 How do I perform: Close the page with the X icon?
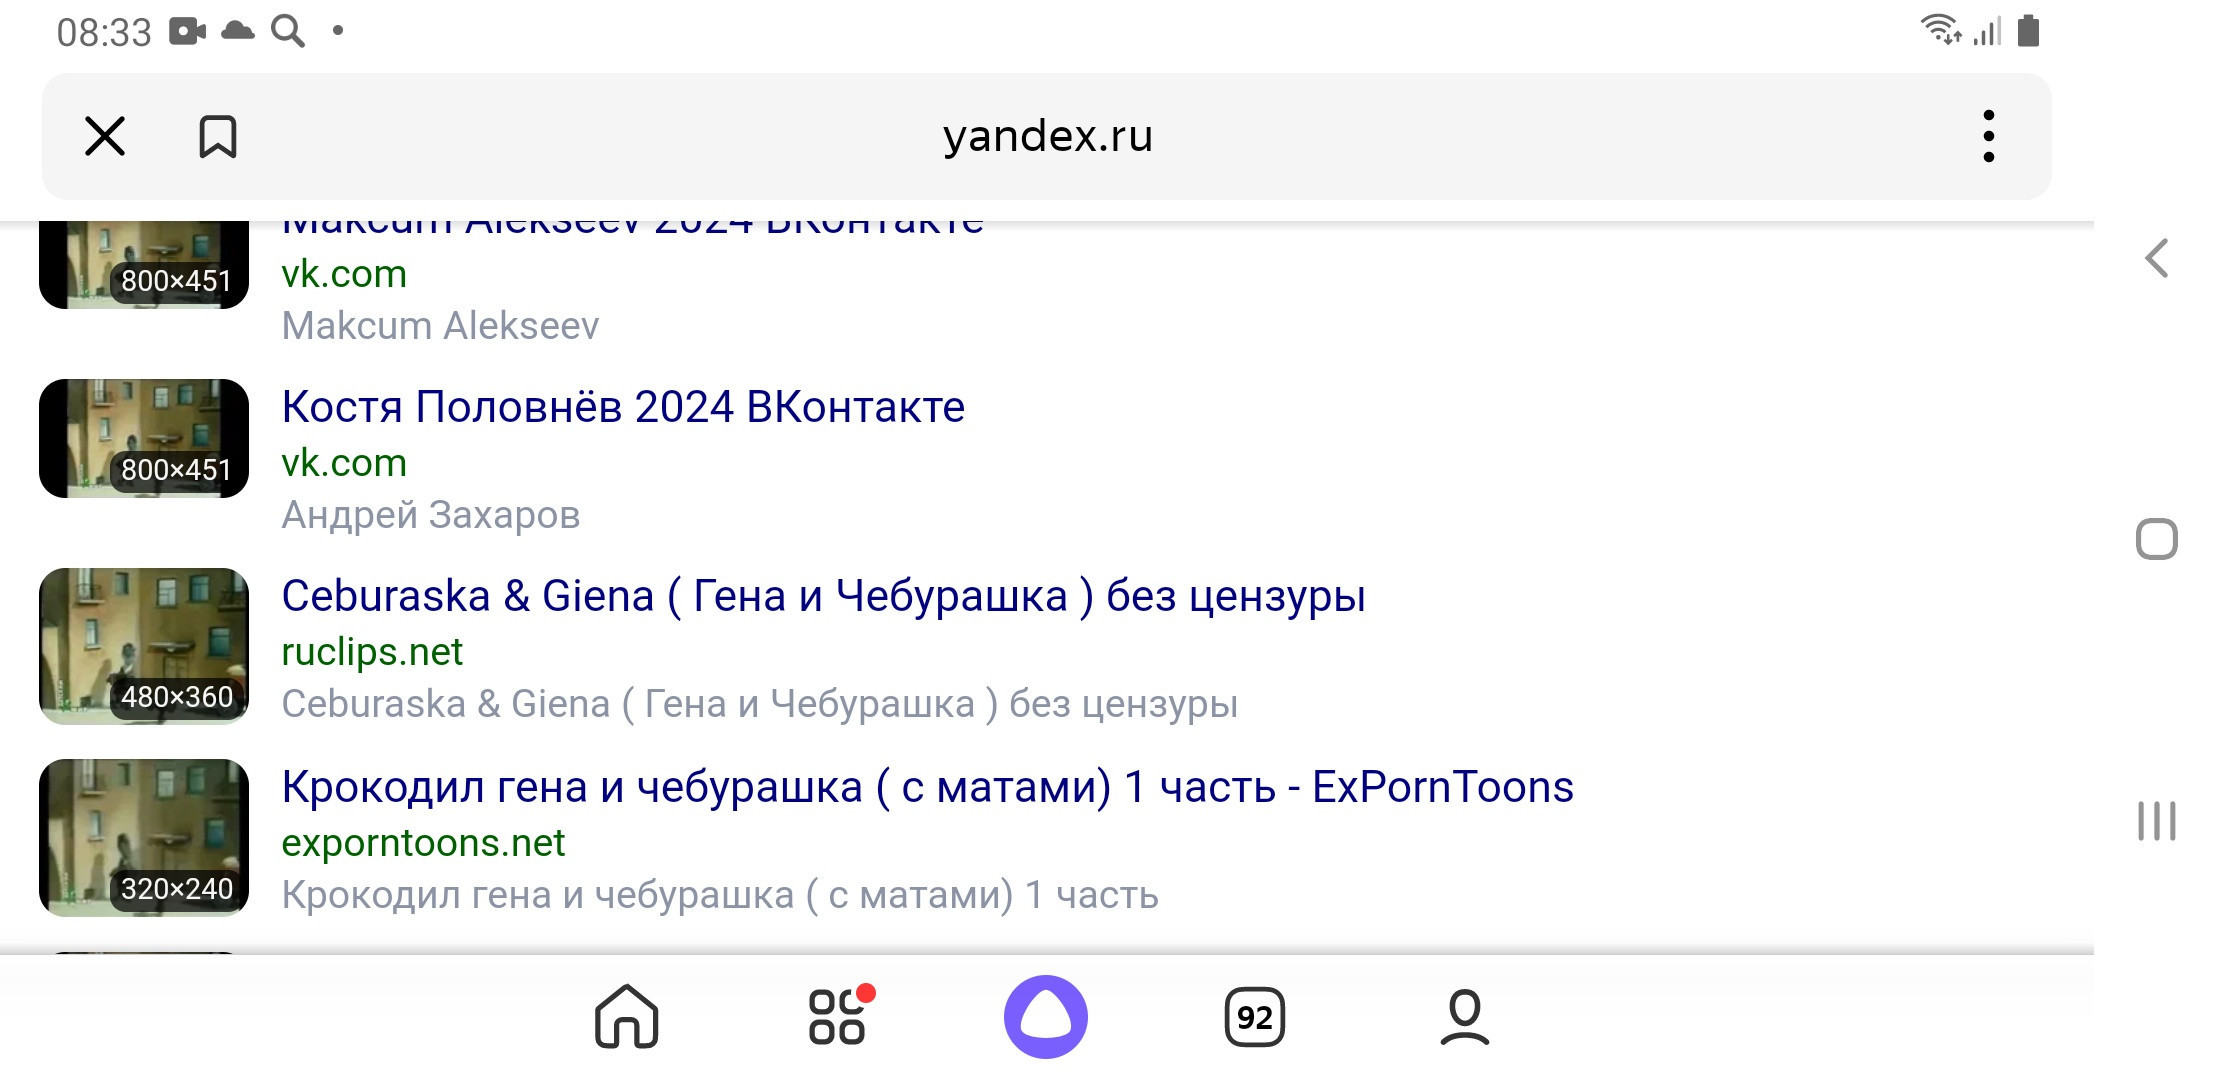pos(105,136)
